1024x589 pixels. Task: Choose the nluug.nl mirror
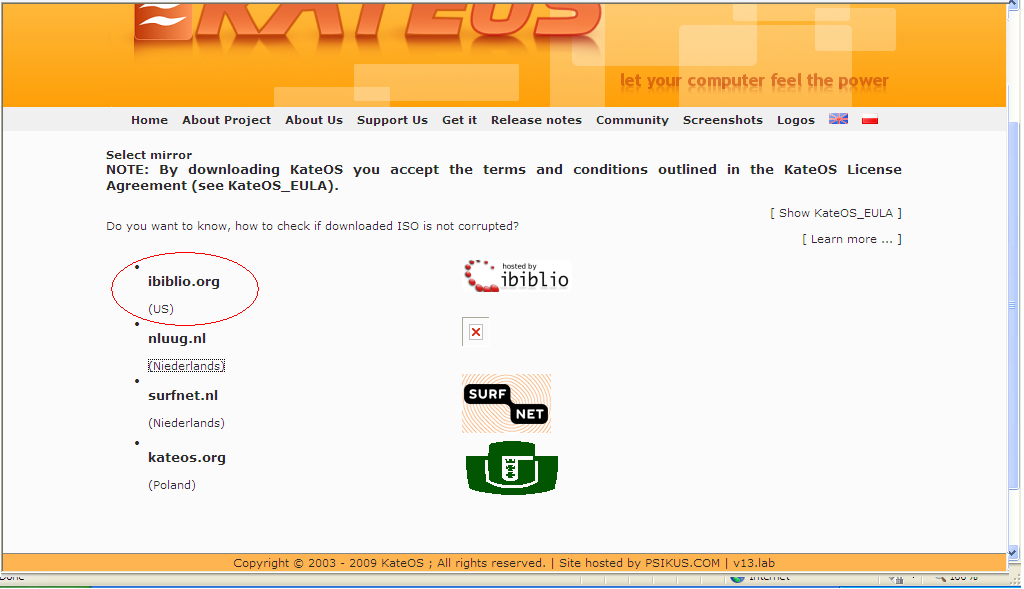pos(177,338)
